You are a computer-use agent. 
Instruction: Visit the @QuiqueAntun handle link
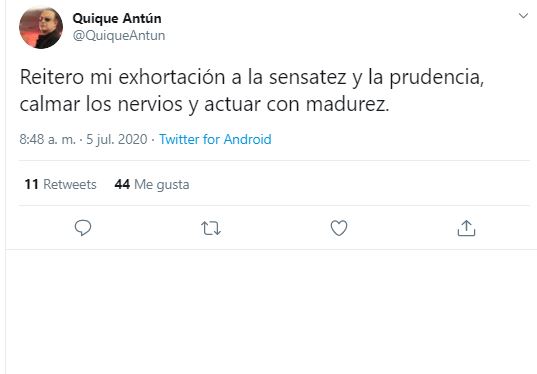(x=118, y=36)
